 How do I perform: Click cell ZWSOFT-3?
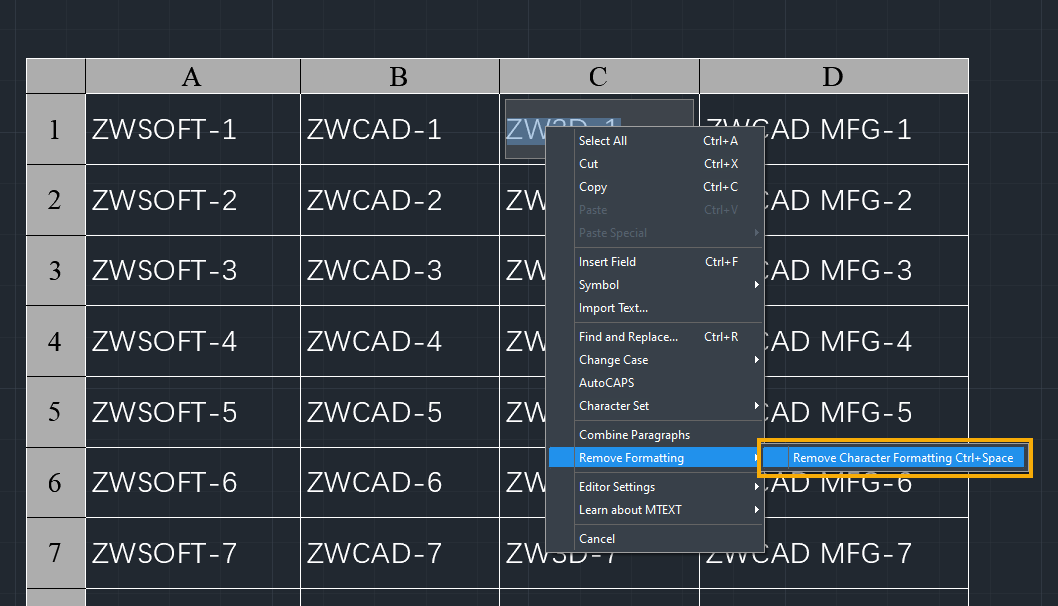point(193,271)
